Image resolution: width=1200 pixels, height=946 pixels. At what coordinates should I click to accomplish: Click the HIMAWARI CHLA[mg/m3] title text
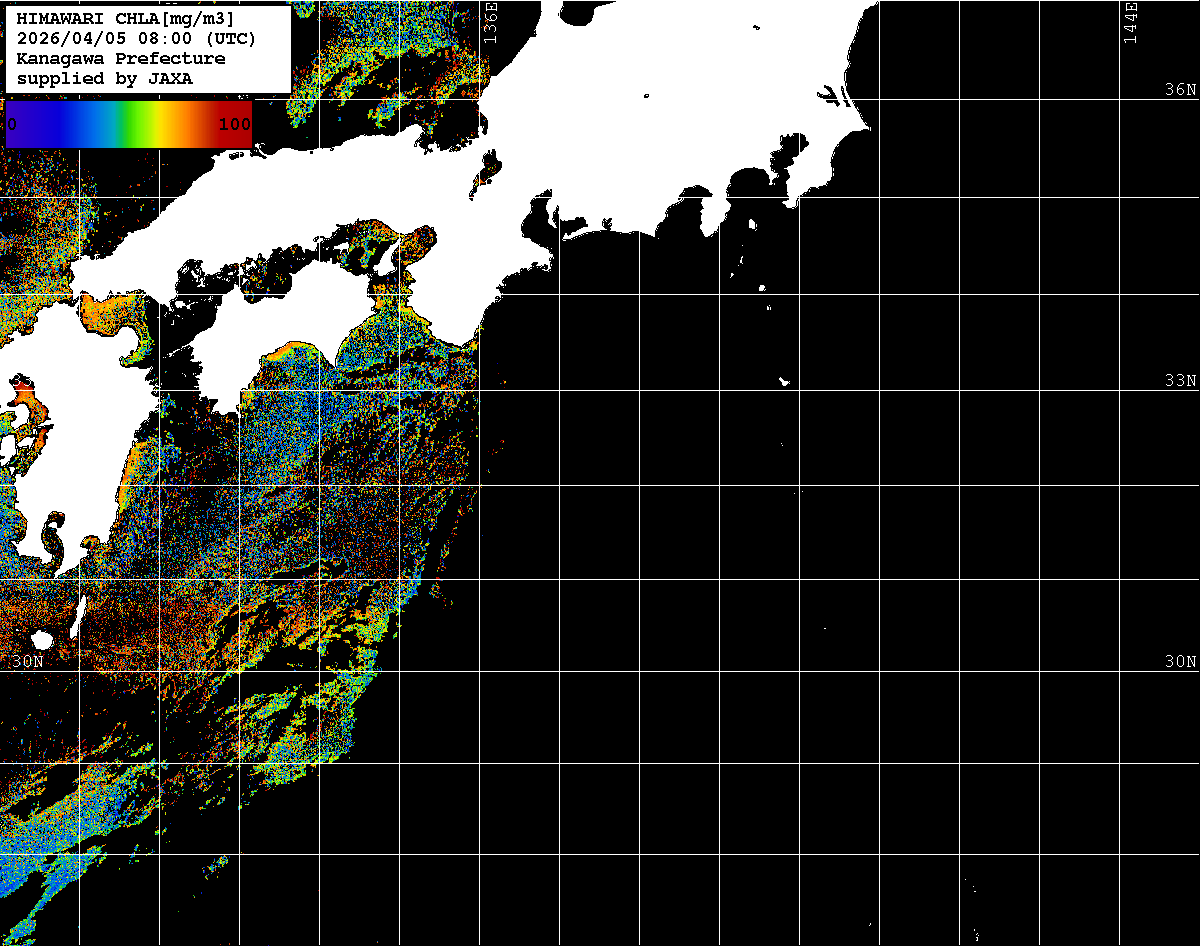tap(125, 19)
